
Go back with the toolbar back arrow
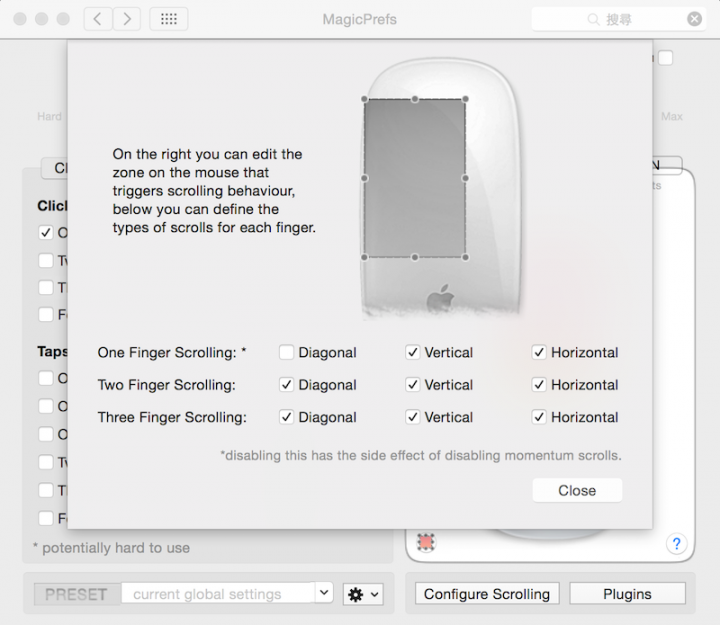tap(98, 19)
